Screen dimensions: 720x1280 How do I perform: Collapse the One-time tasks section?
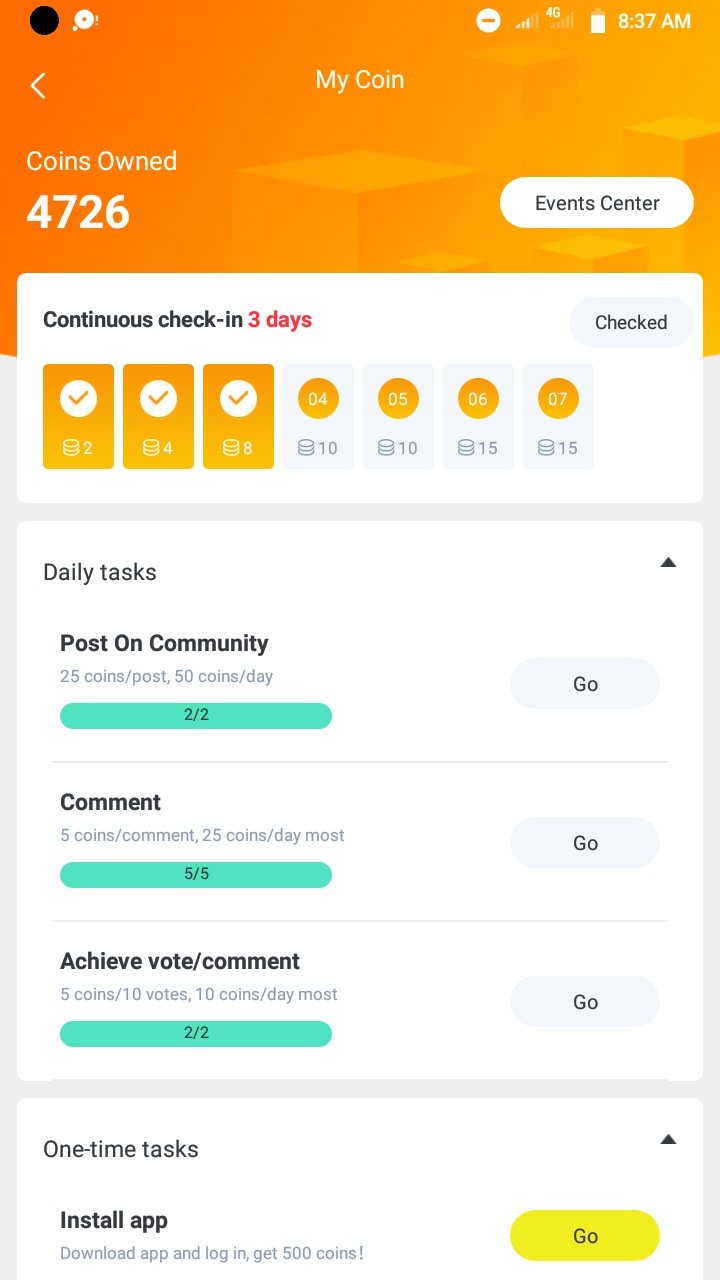point(668,1139)
